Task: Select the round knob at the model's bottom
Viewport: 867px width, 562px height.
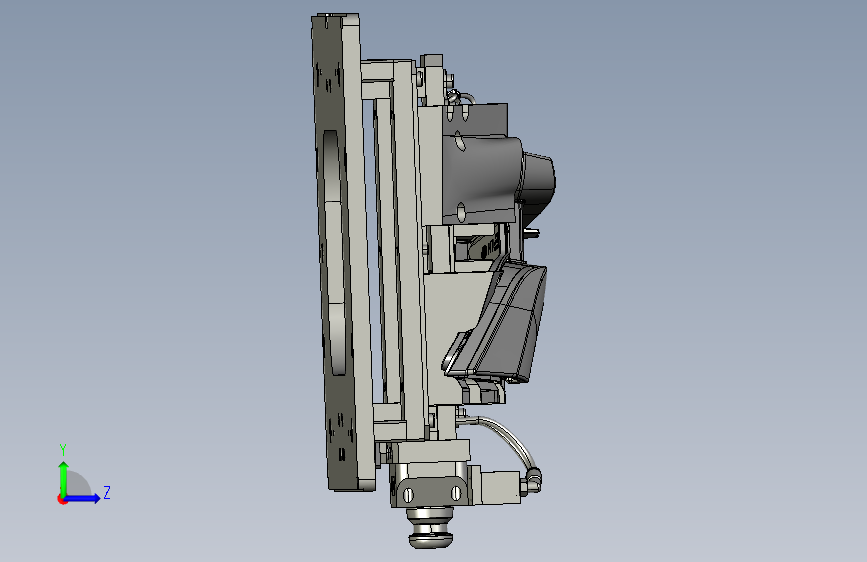Action: click(431, 530)
